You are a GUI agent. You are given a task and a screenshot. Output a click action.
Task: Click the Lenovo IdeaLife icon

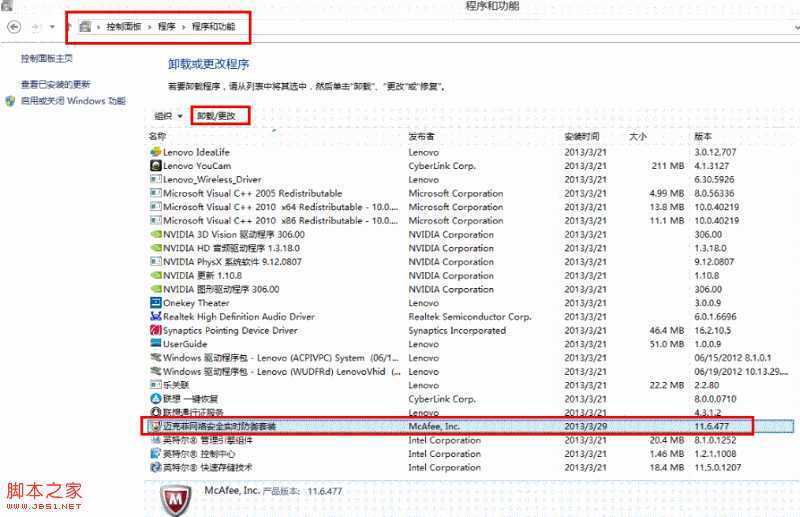point(156,152)
